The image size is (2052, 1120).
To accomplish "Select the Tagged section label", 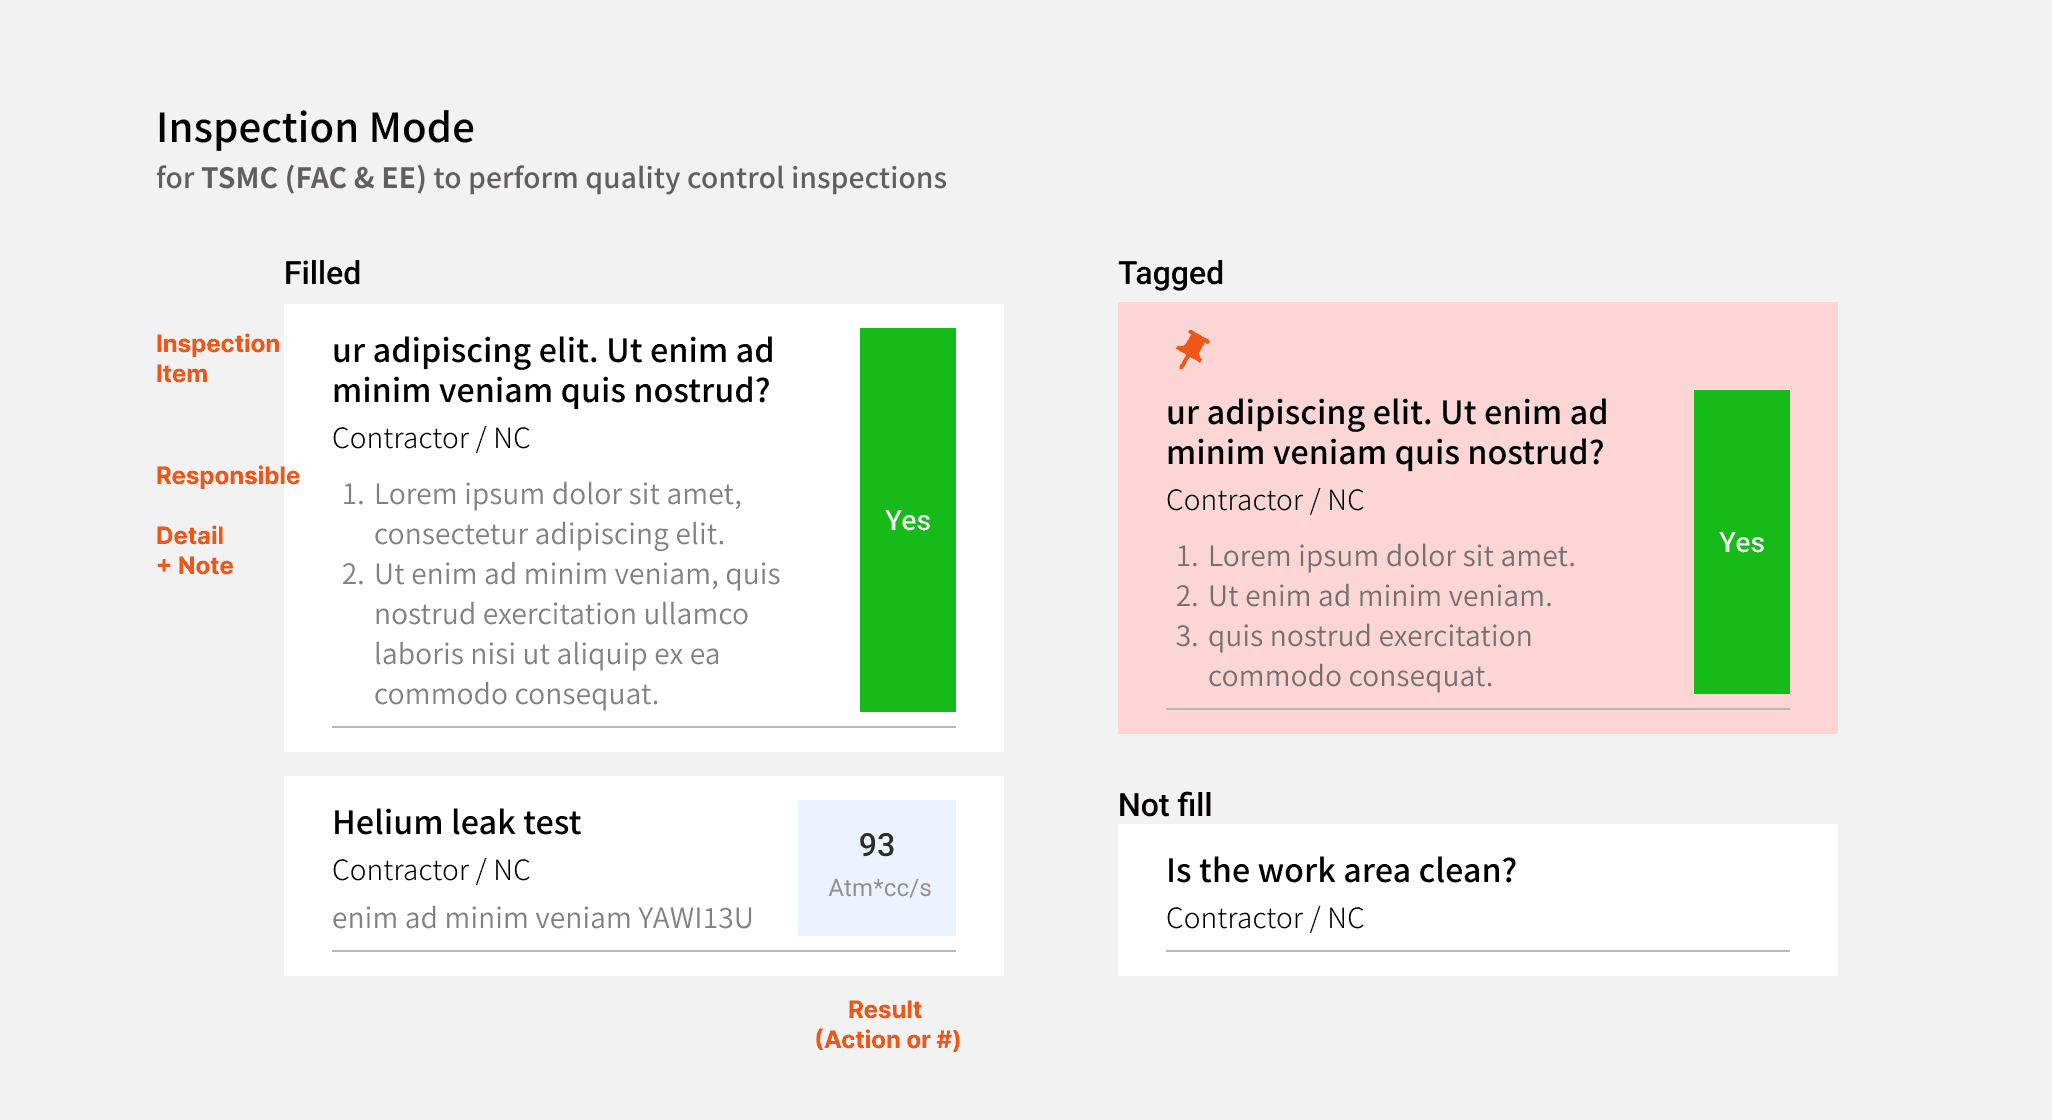I will click(x=1171, y=273).
